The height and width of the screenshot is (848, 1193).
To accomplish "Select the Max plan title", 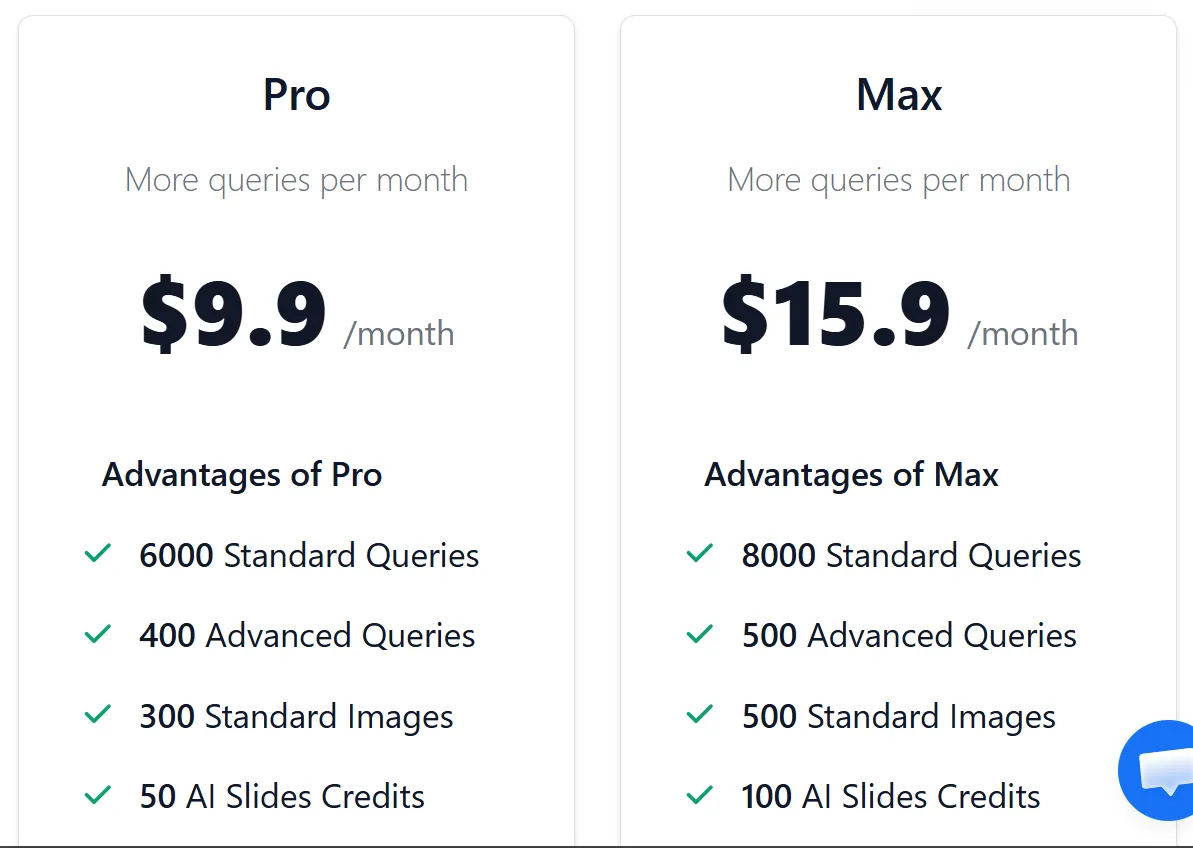I will (x=899, y=95).
